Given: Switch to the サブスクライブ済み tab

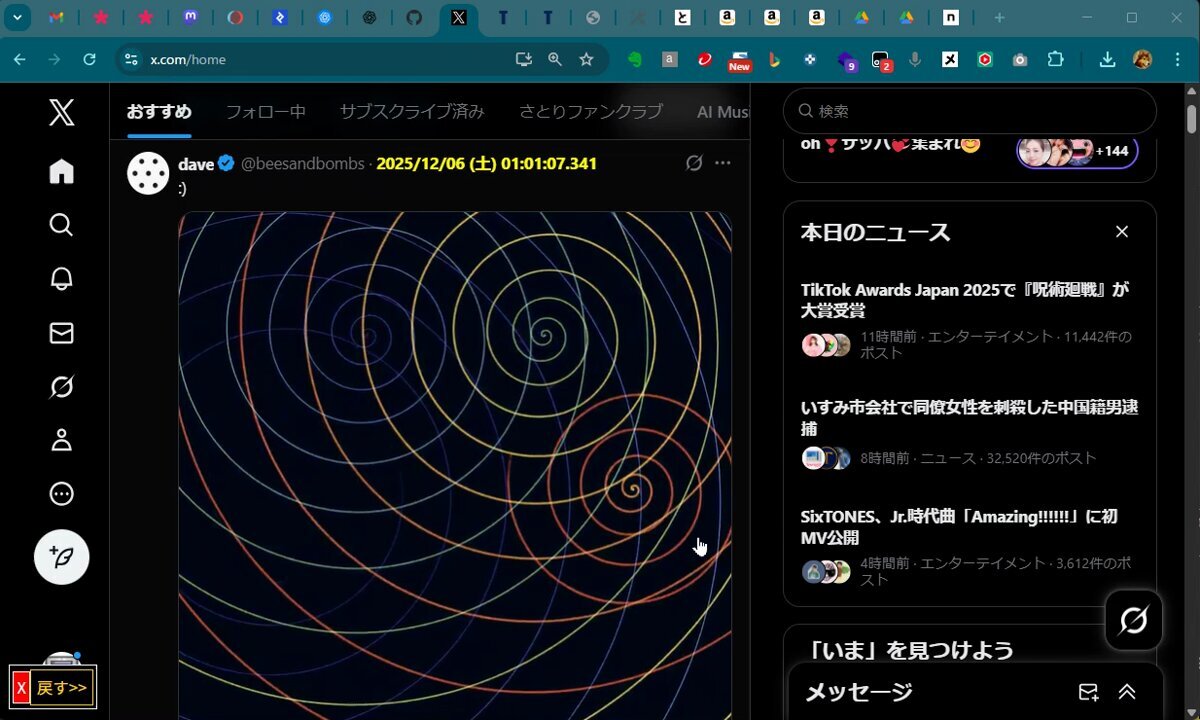Looking at the screenshot, I should pos(412,112).
